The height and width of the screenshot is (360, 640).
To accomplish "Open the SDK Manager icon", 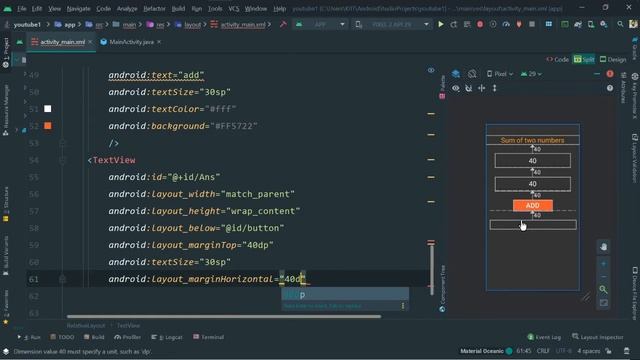I will pyautogui.click(x=604, y=24).
